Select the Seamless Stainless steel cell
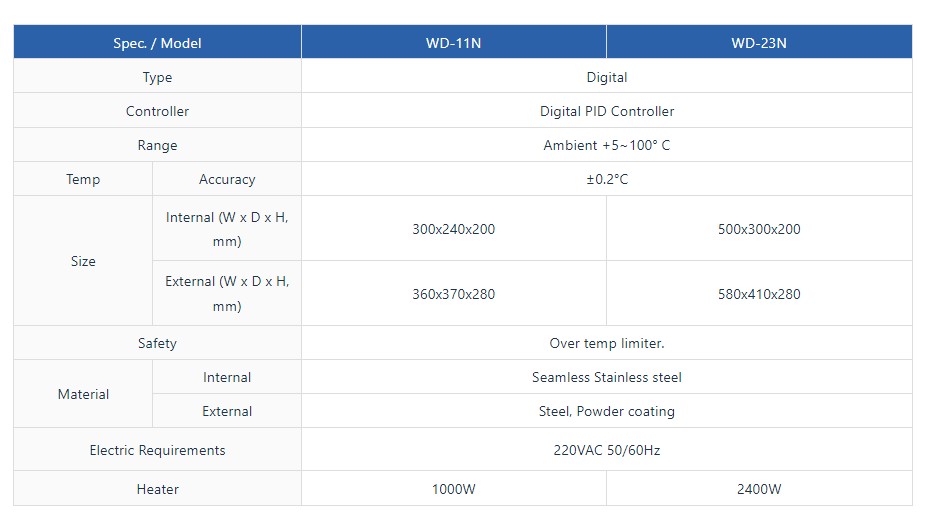 [606, 377]
